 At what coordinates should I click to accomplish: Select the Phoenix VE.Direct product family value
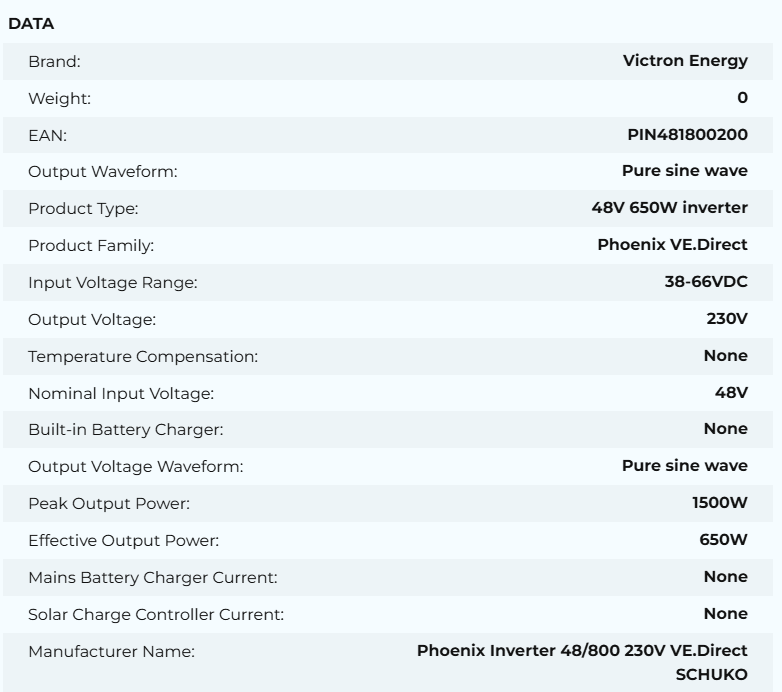pyautogui.click(x=672, y=246)
